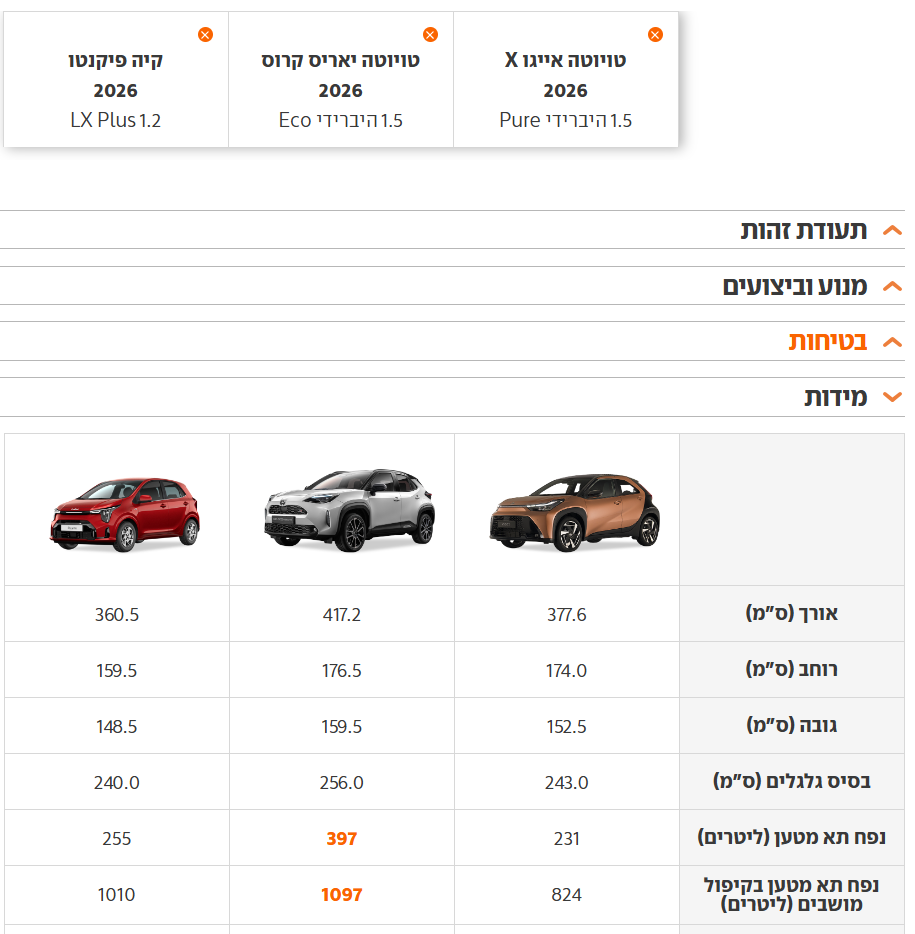Click the bronze Toyota Aygo X image
The width and height of the screenshot is (915, 934).
point(574,514)
